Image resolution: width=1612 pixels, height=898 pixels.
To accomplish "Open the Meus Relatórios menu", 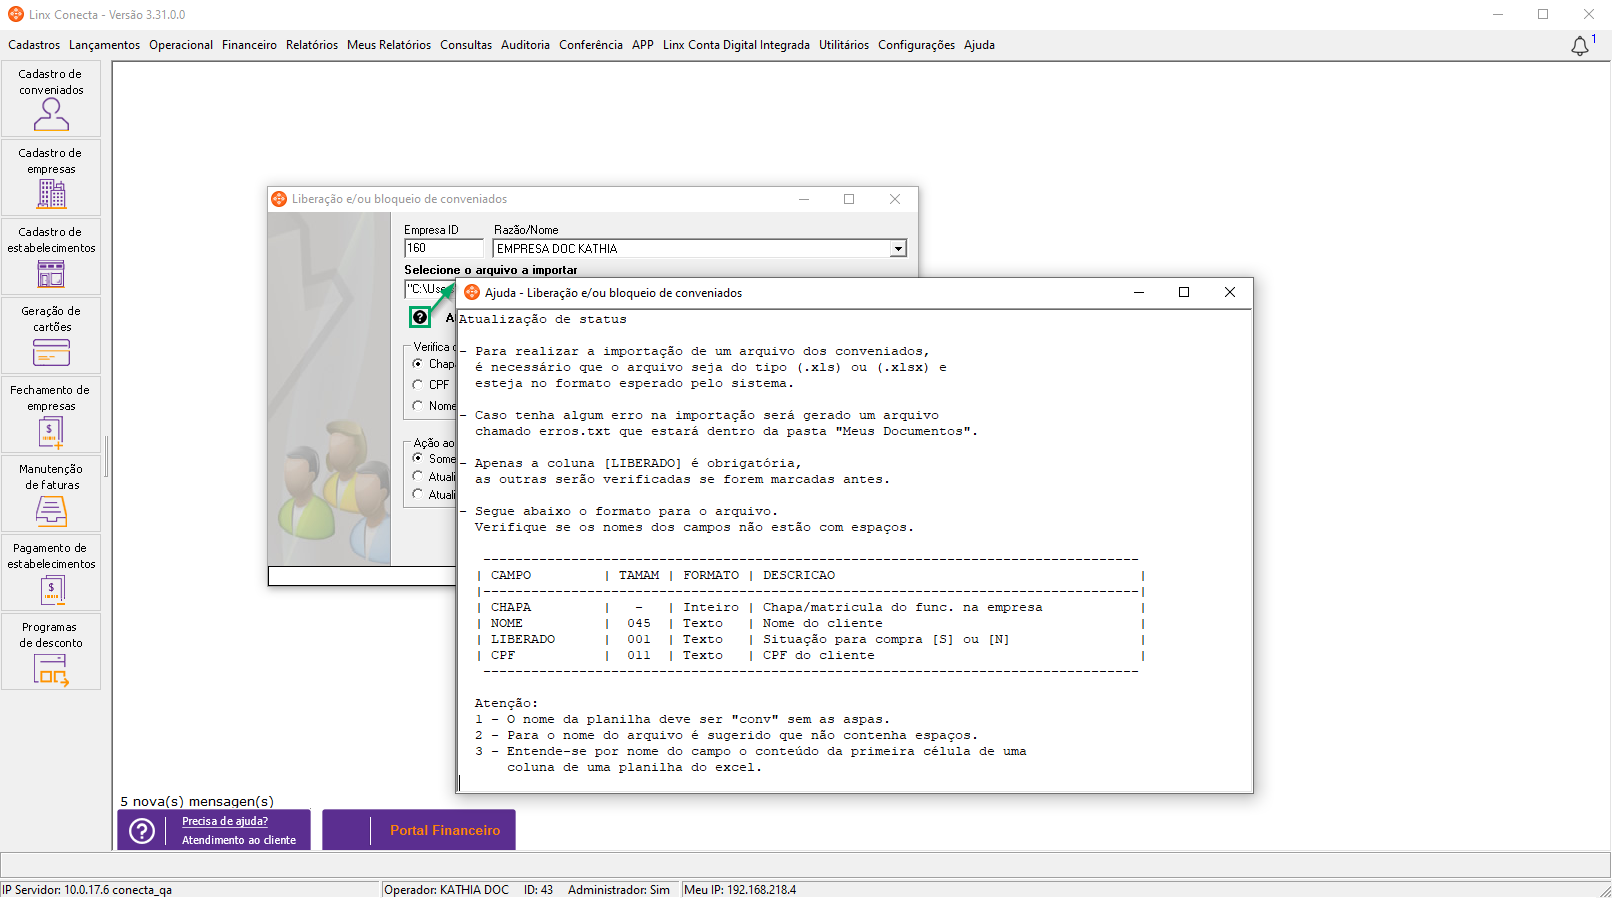I will click(389, 45).
